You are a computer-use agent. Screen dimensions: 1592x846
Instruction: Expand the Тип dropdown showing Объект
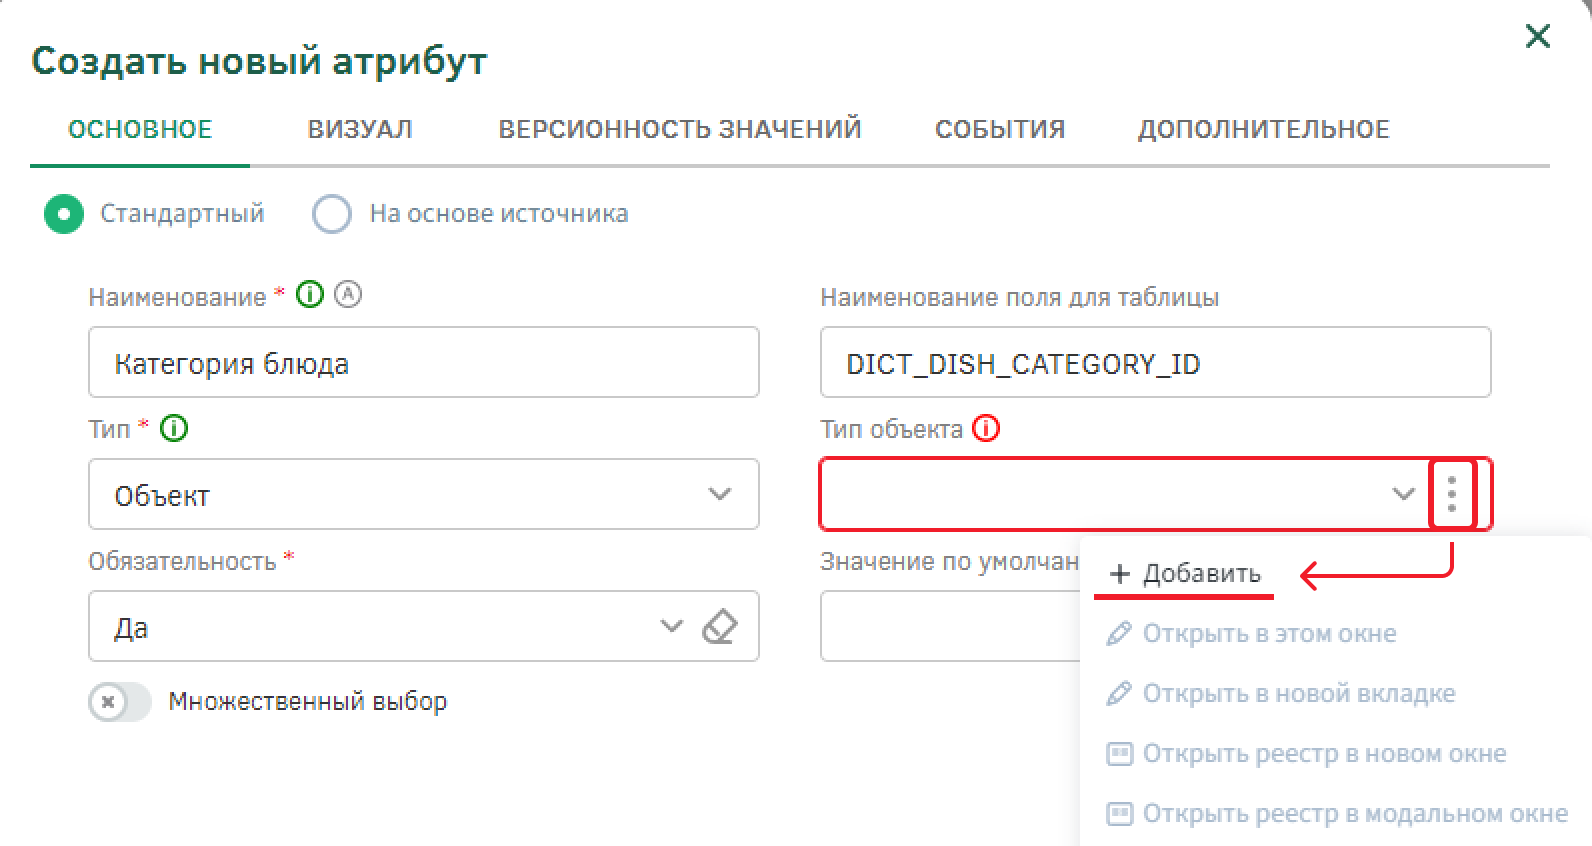point(719,494)
